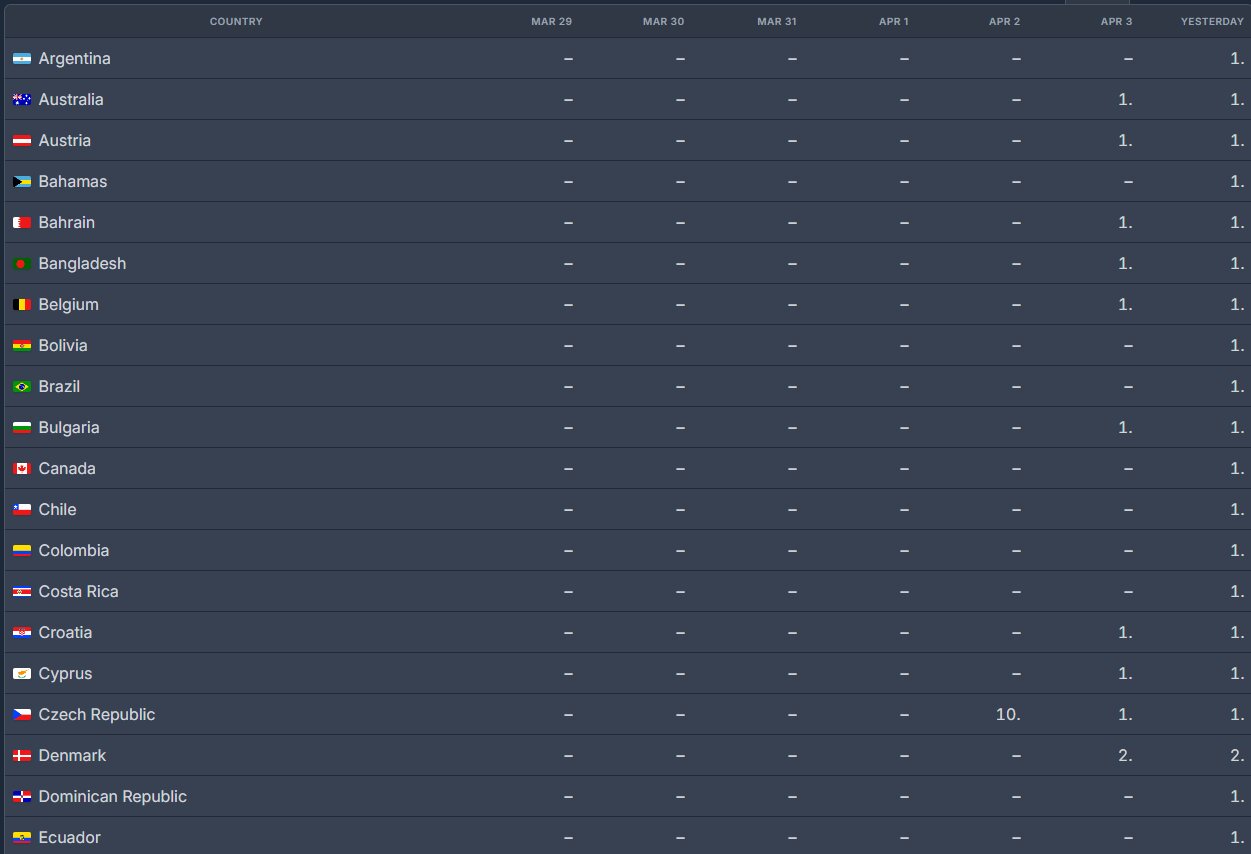Click Belgium's Apr 3 rank value

click(x=1125, y=305)
